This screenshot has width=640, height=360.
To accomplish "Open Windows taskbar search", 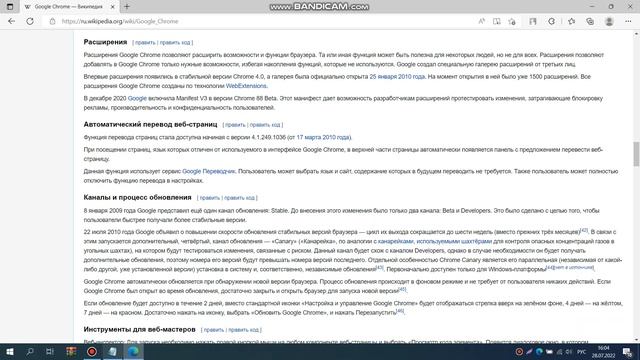I will (30, 351).
